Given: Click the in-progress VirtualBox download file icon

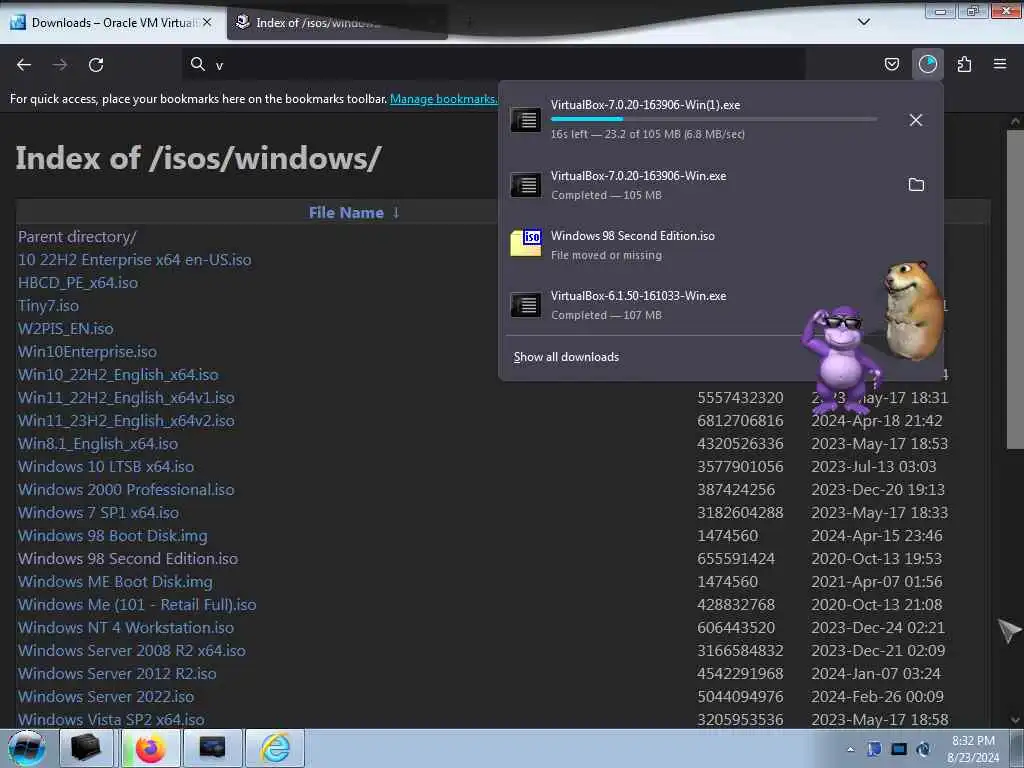Looking at the screenshot, I should click(x=526, y=120).
